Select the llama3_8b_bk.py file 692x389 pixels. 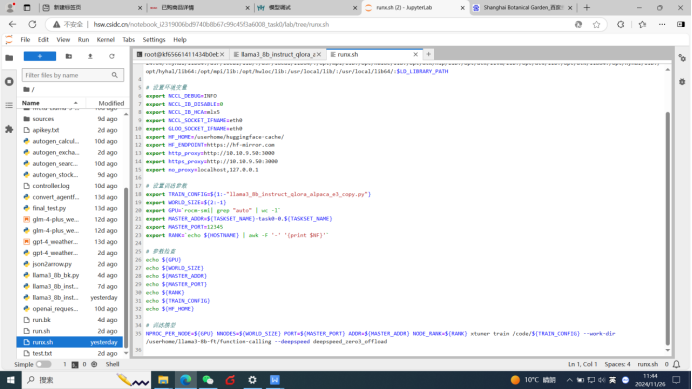(70, 275)
